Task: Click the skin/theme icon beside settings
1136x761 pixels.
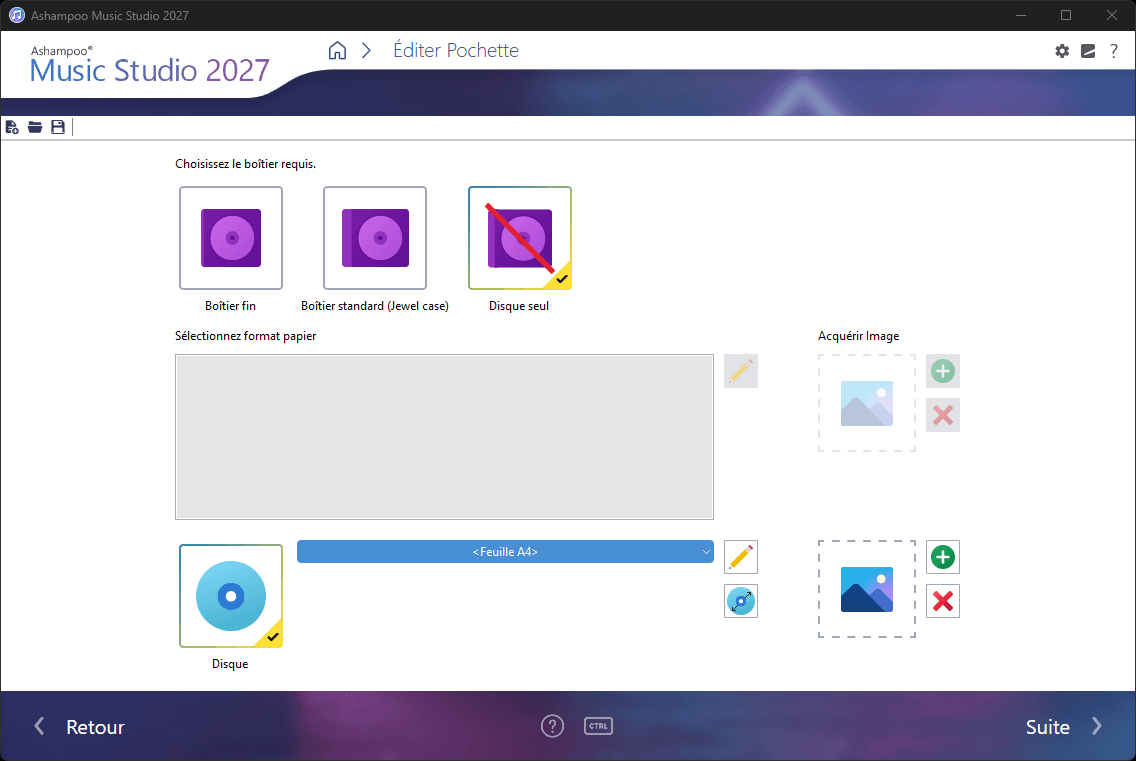Action: (x=1088, y=51)
